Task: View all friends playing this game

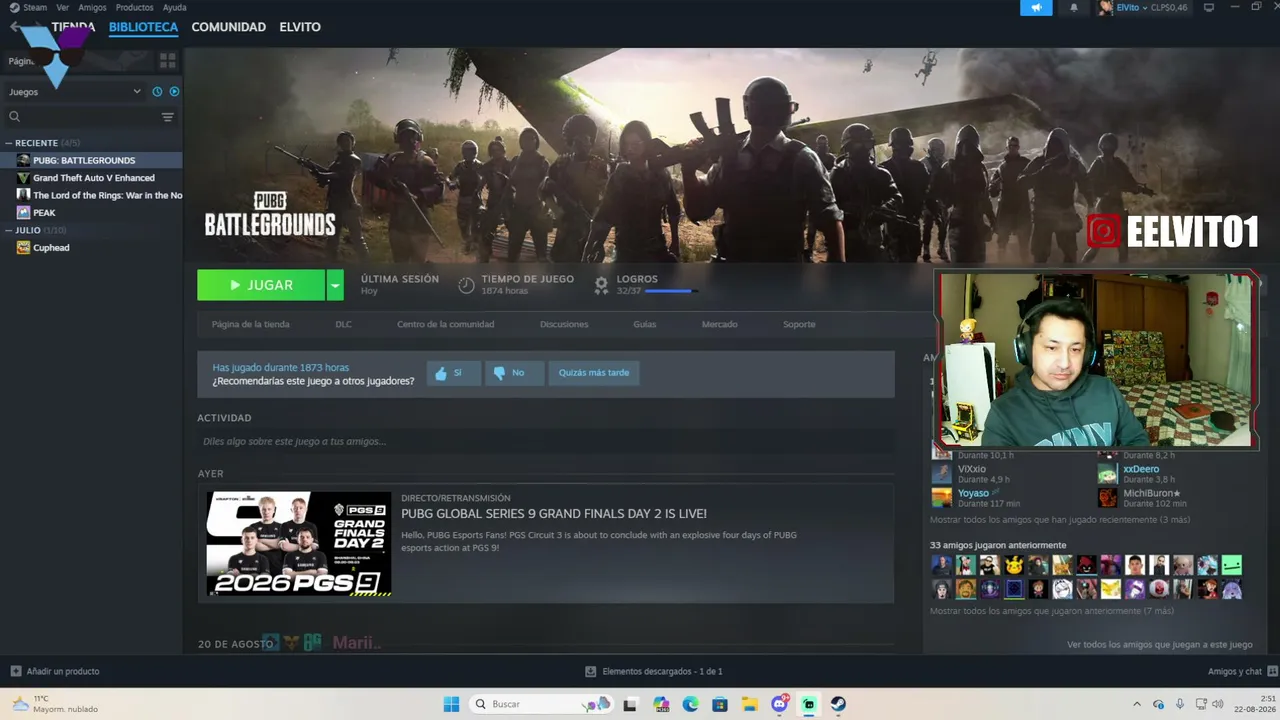Action: click(1160, 645)
